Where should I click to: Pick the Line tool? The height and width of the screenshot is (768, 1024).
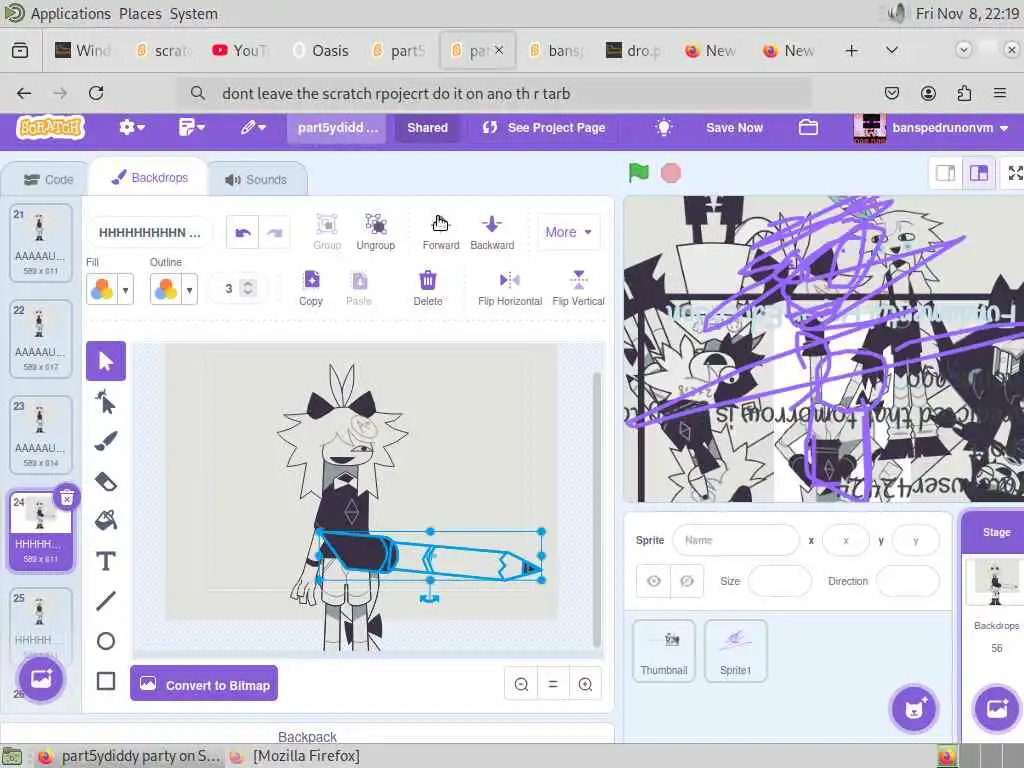click(106, 601)
